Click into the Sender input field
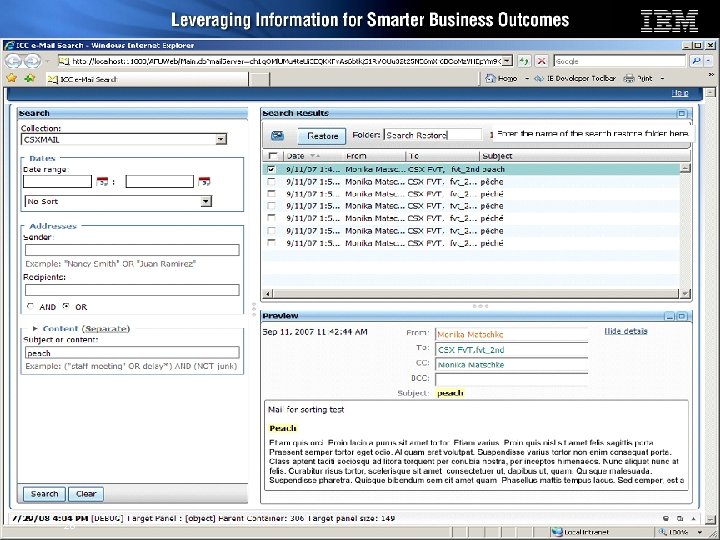Screen dimensions: 720x540 [132, 250]
